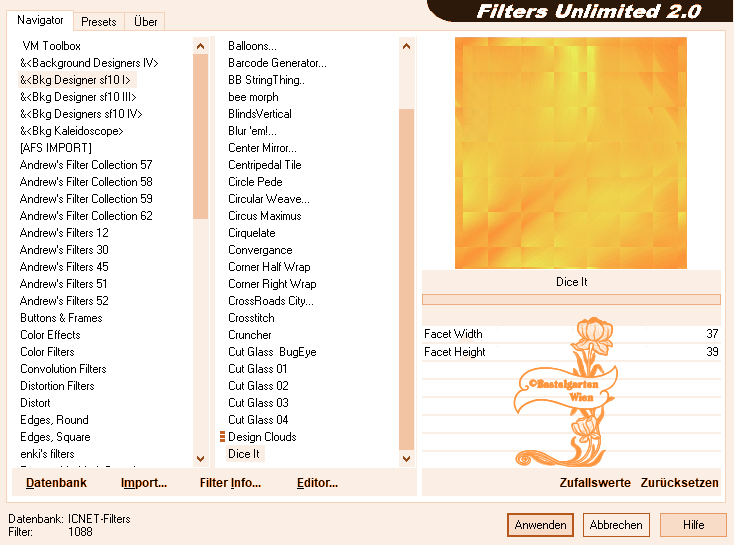Select Color Effects category
The image size is (734, 545).
pyautogui.click(x=50, y=335)
